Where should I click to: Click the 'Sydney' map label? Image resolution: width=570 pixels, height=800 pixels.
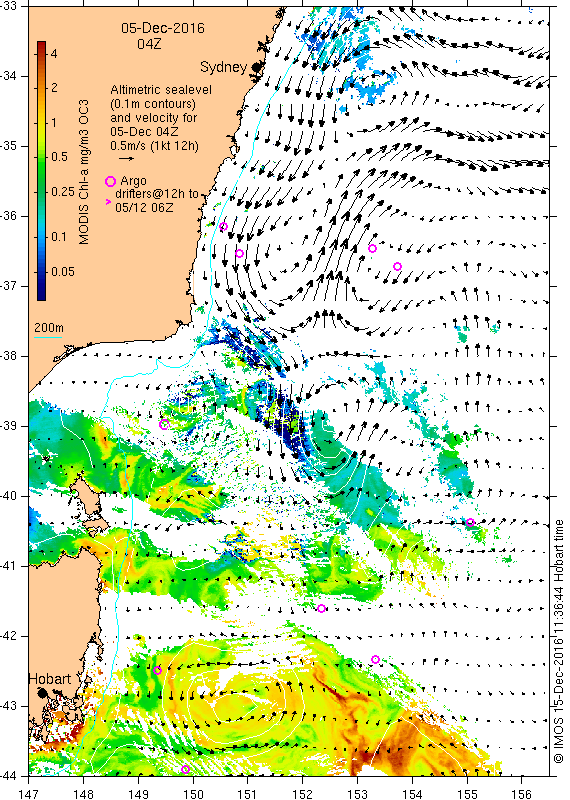[x=224, y=67]
